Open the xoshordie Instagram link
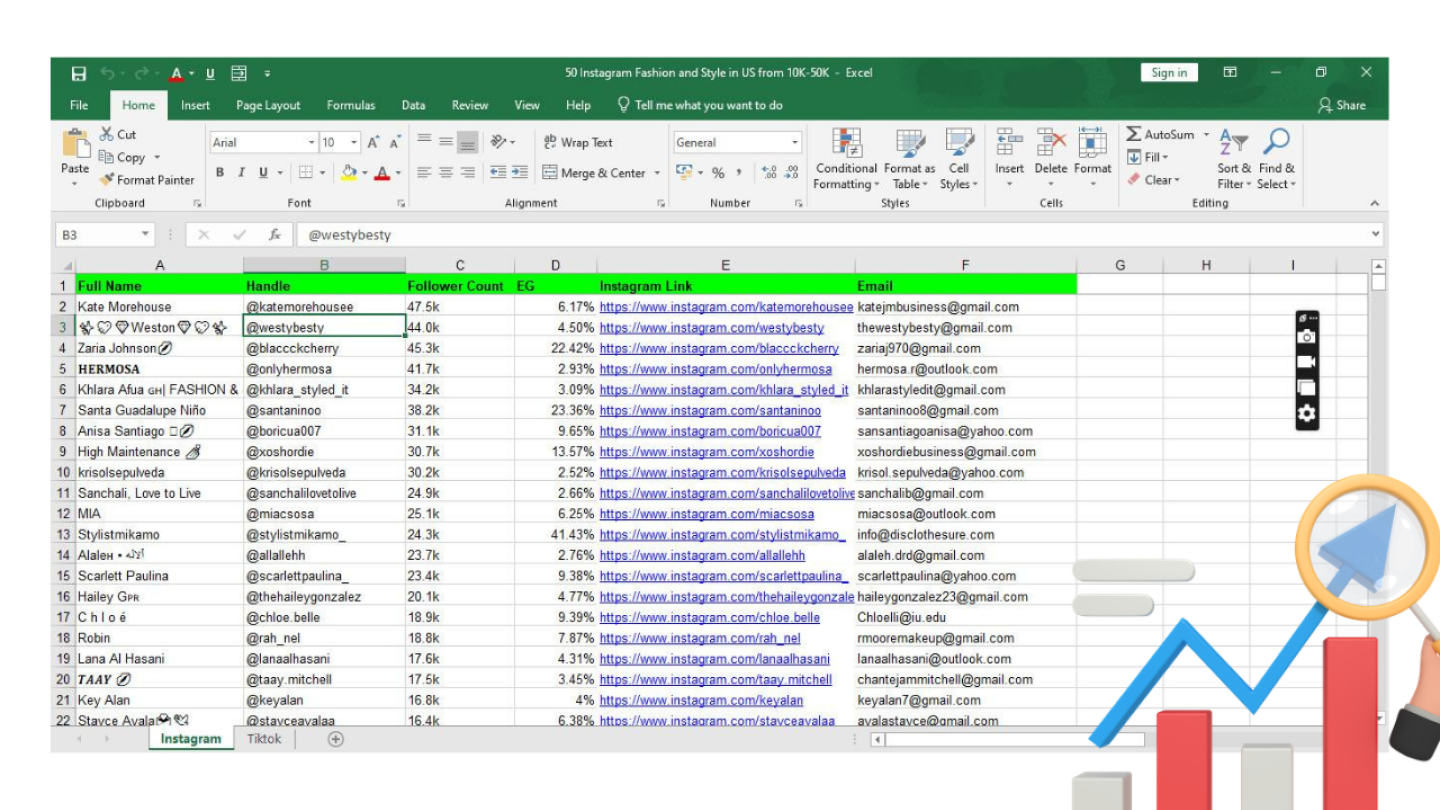Viewport: 1440px width, 810px height. coord(707,452)
